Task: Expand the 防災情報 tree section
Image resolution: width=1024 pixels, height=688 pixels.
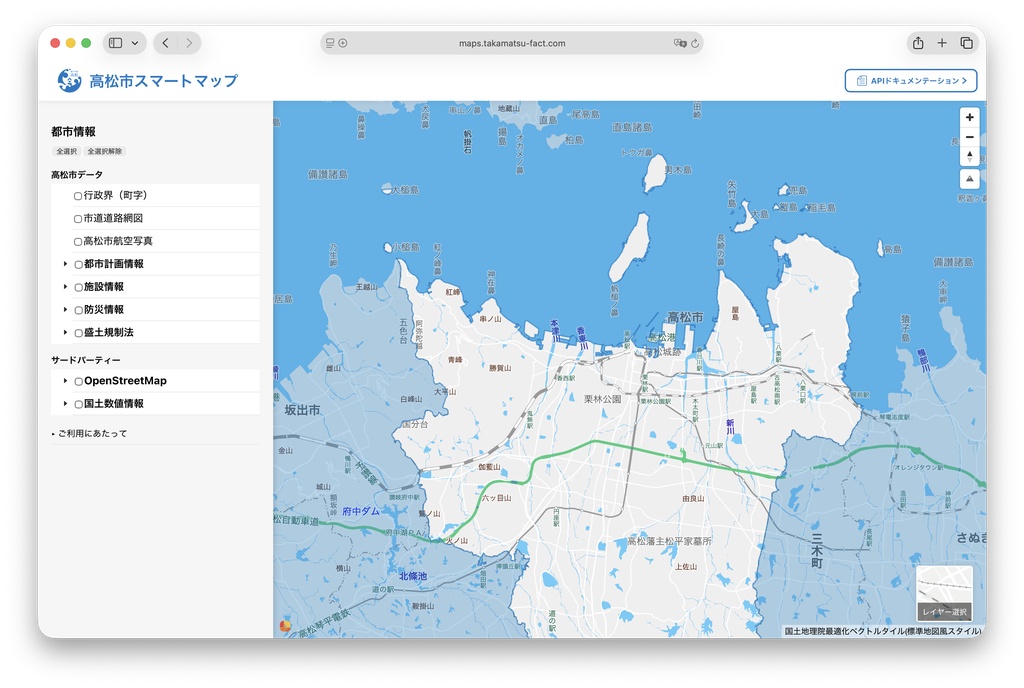Action: tap(65, 310)
